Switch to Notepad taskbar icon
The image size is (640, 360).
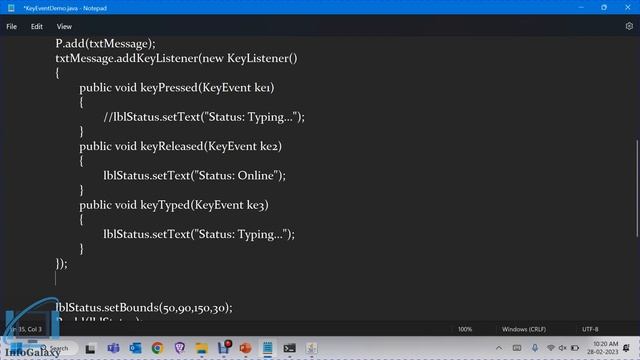267,348
